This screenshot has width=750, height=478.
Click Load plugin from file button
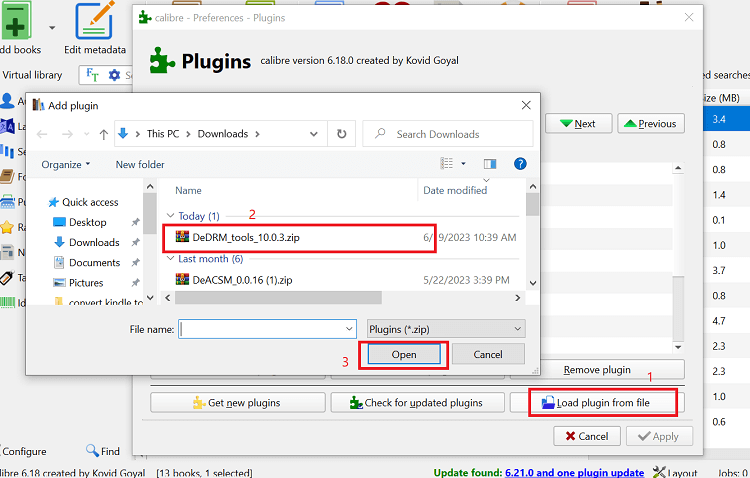tap(597, 403)
